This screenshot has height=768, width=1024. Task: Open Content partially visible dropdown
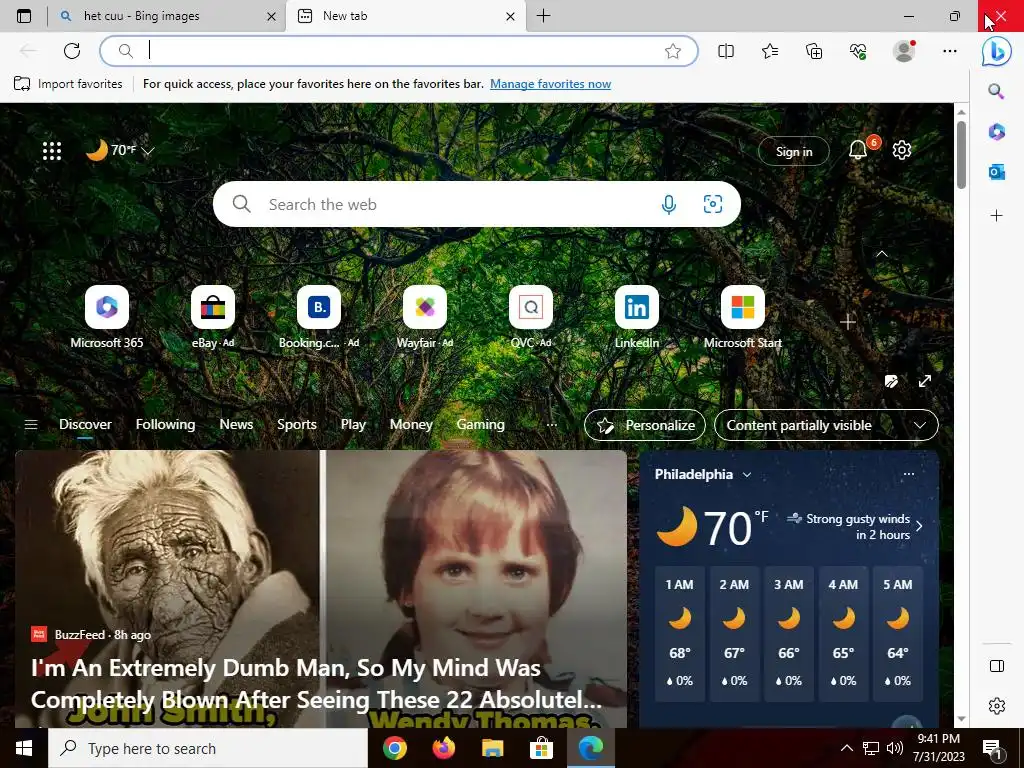pyautogui.click(x=826, y=425)
